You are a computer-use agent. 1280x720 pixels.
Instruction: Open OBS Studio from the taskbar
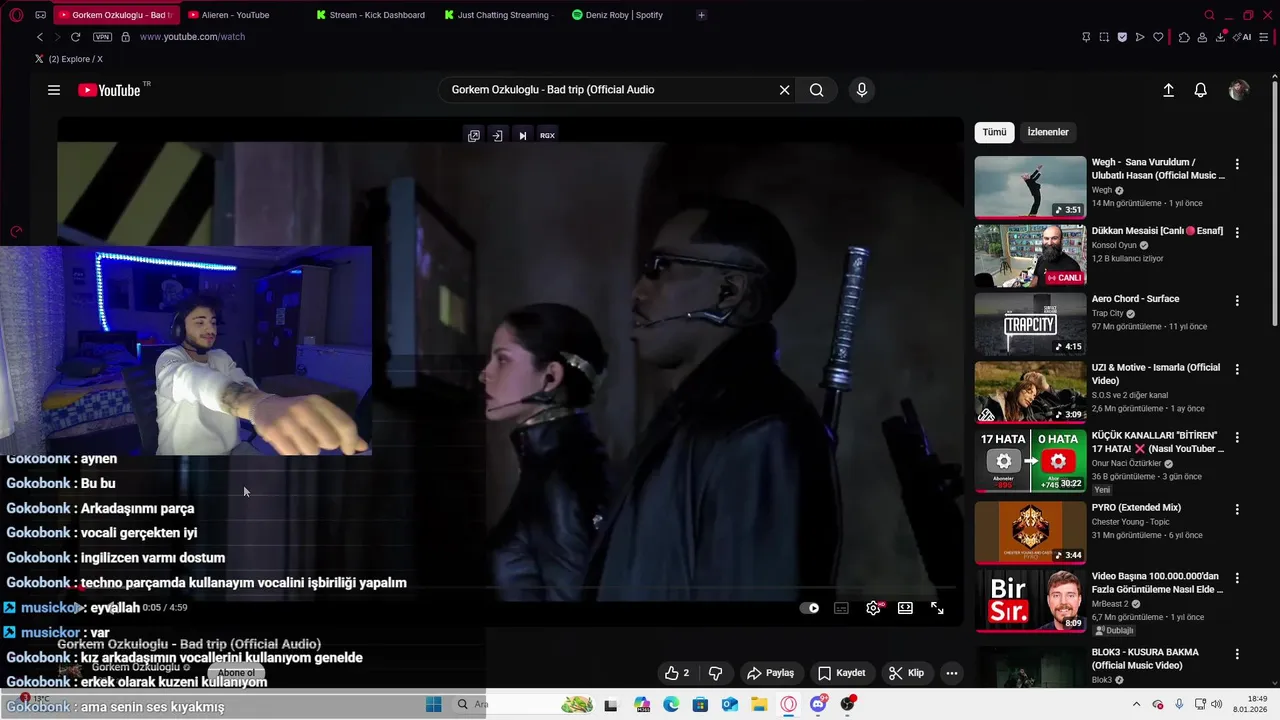pyautogui.click(x=848, y=704)
